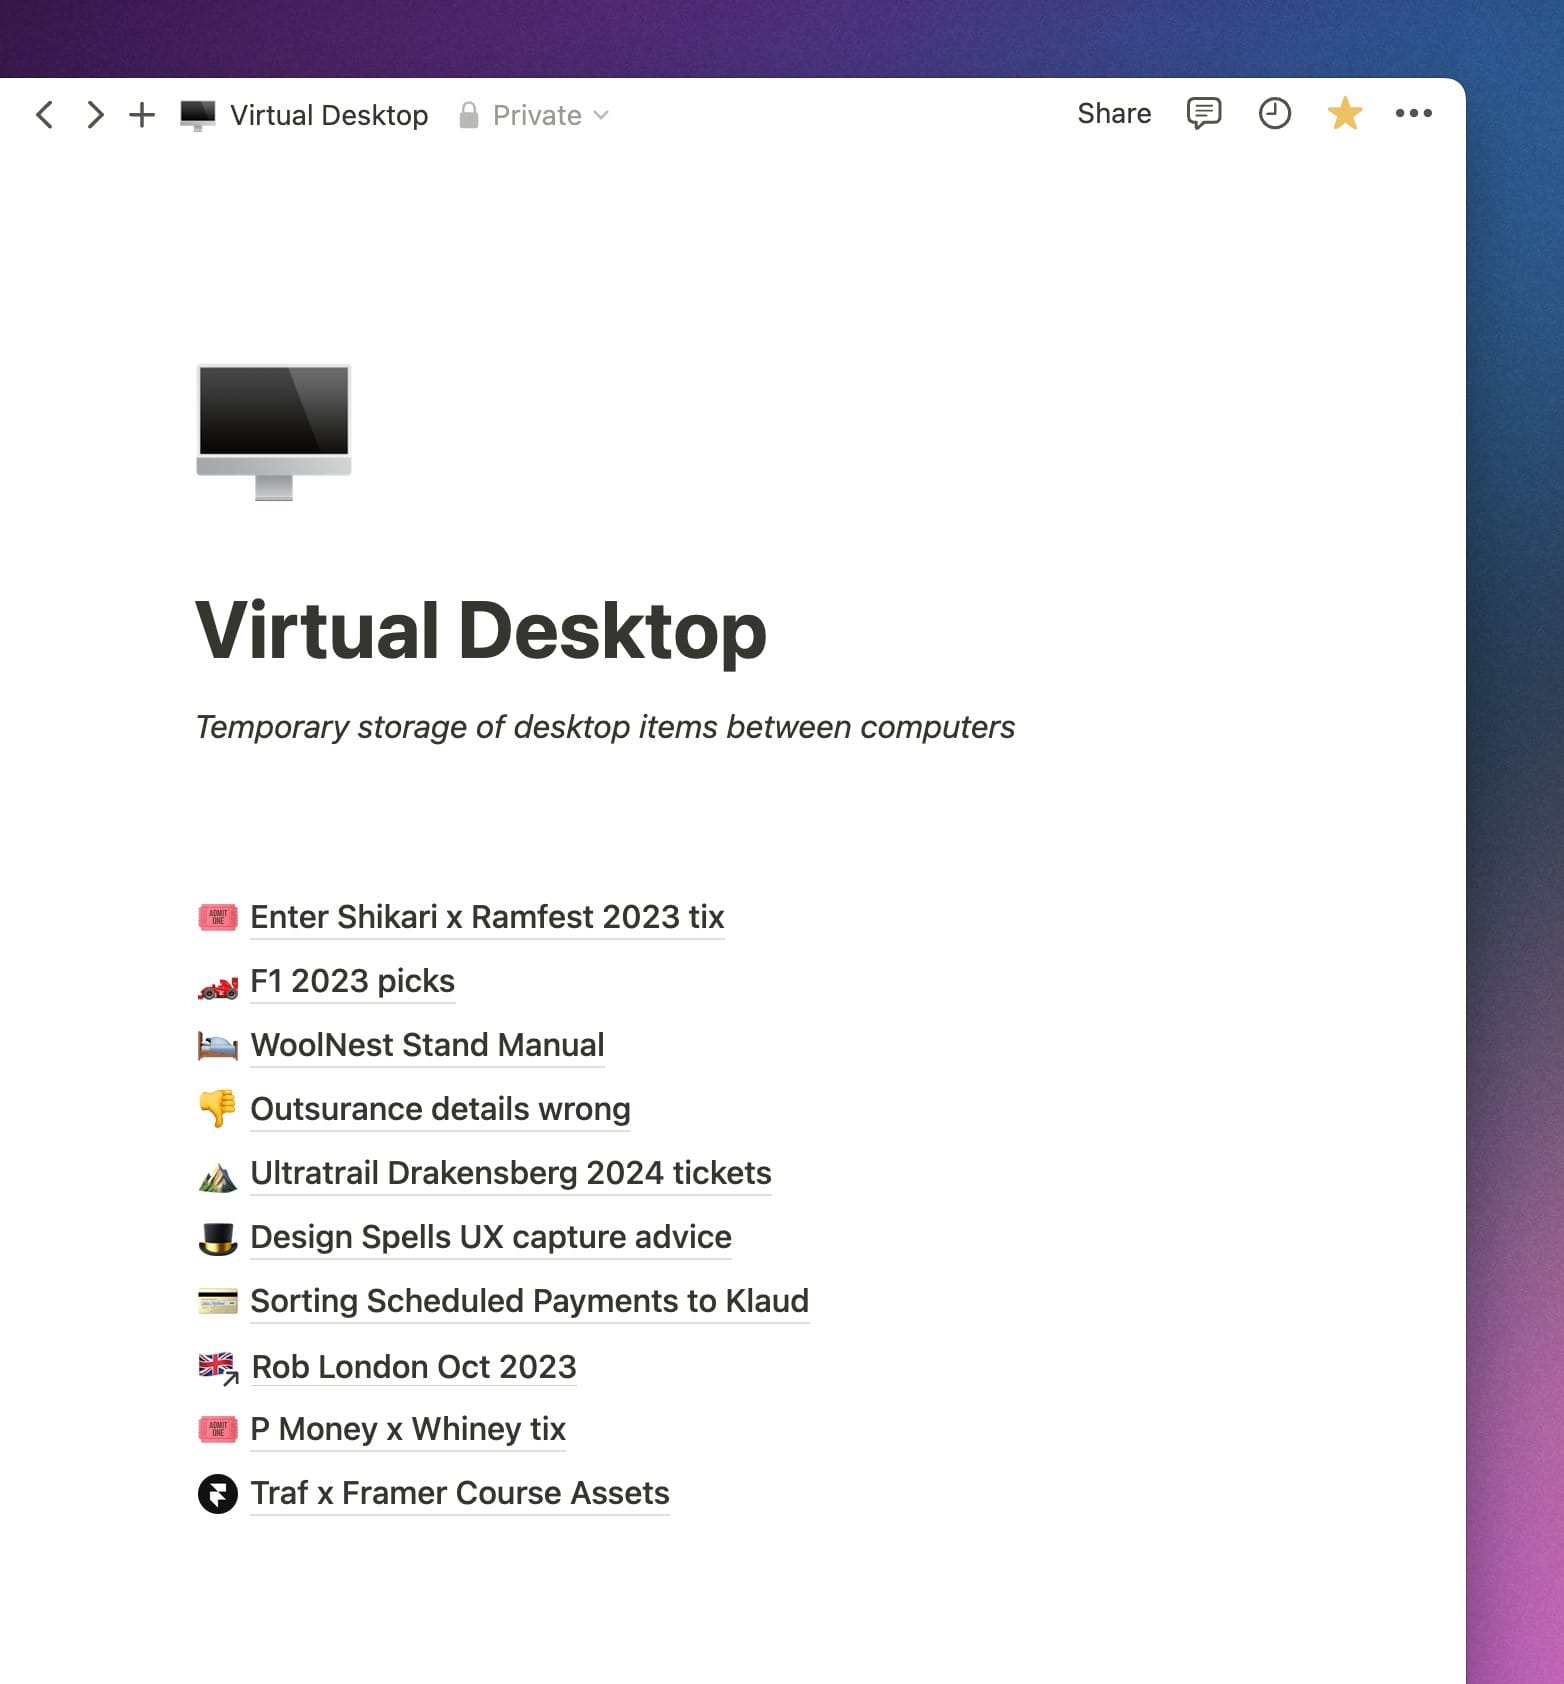Open the F1 2023 picks page
Image resolution: width=1564 pixels, height=1684 pixels.
tap(352, 981)
